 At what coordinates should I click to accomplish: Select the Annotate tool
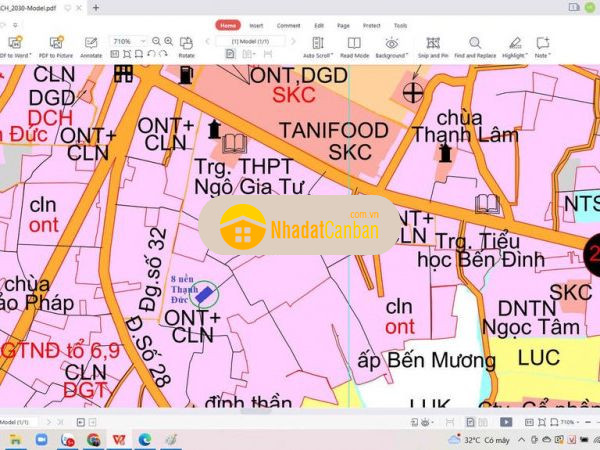91,47
